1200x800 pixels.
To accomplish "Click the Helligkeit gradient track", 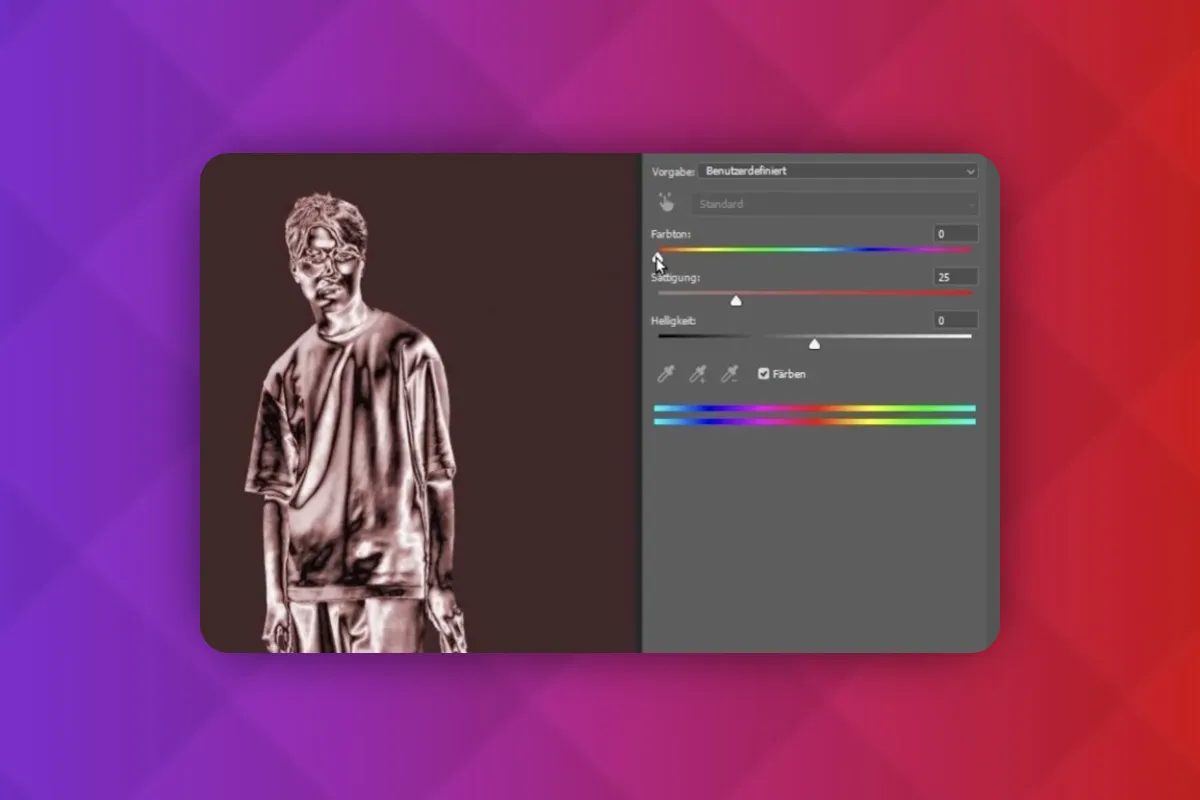I will pyautogui.click(x=814, y=336).
